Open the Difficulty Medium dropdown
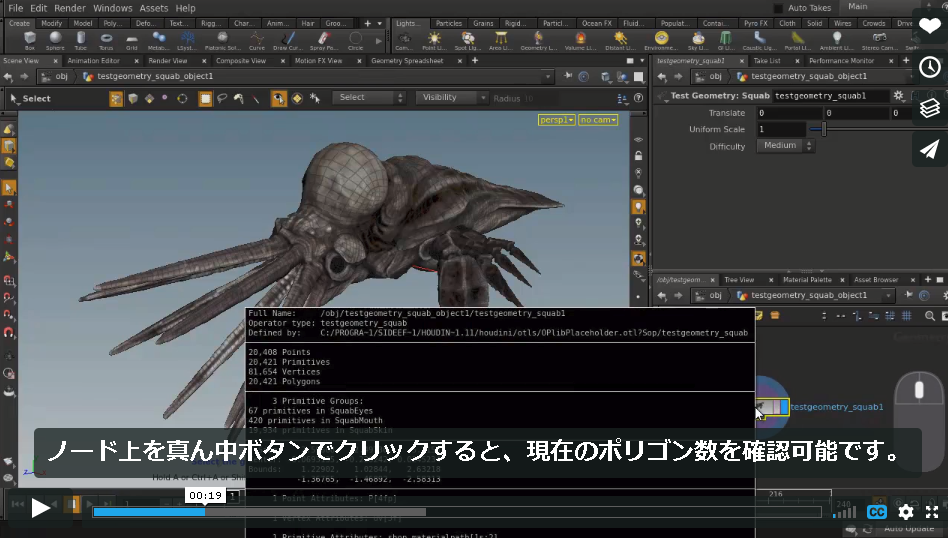 (x=785, y=146)
